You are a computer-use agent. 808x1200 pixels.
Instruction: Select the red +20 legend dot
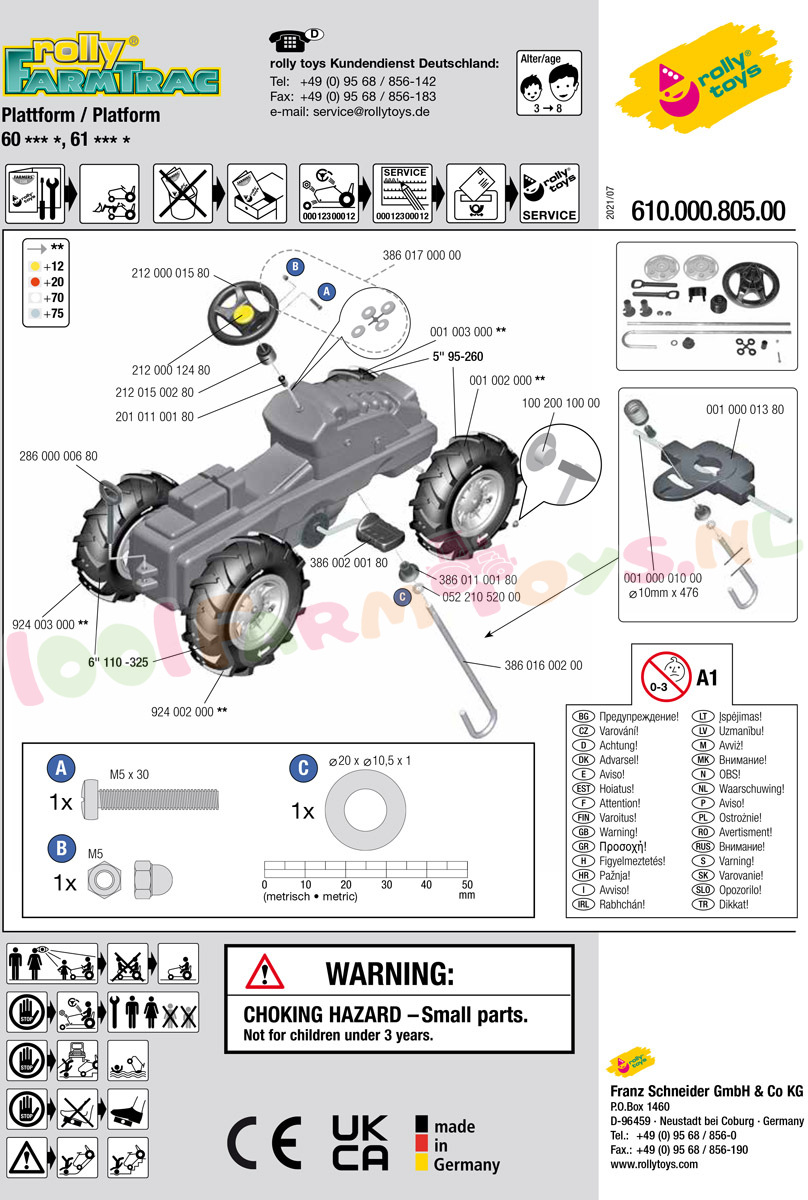(35, 282)
